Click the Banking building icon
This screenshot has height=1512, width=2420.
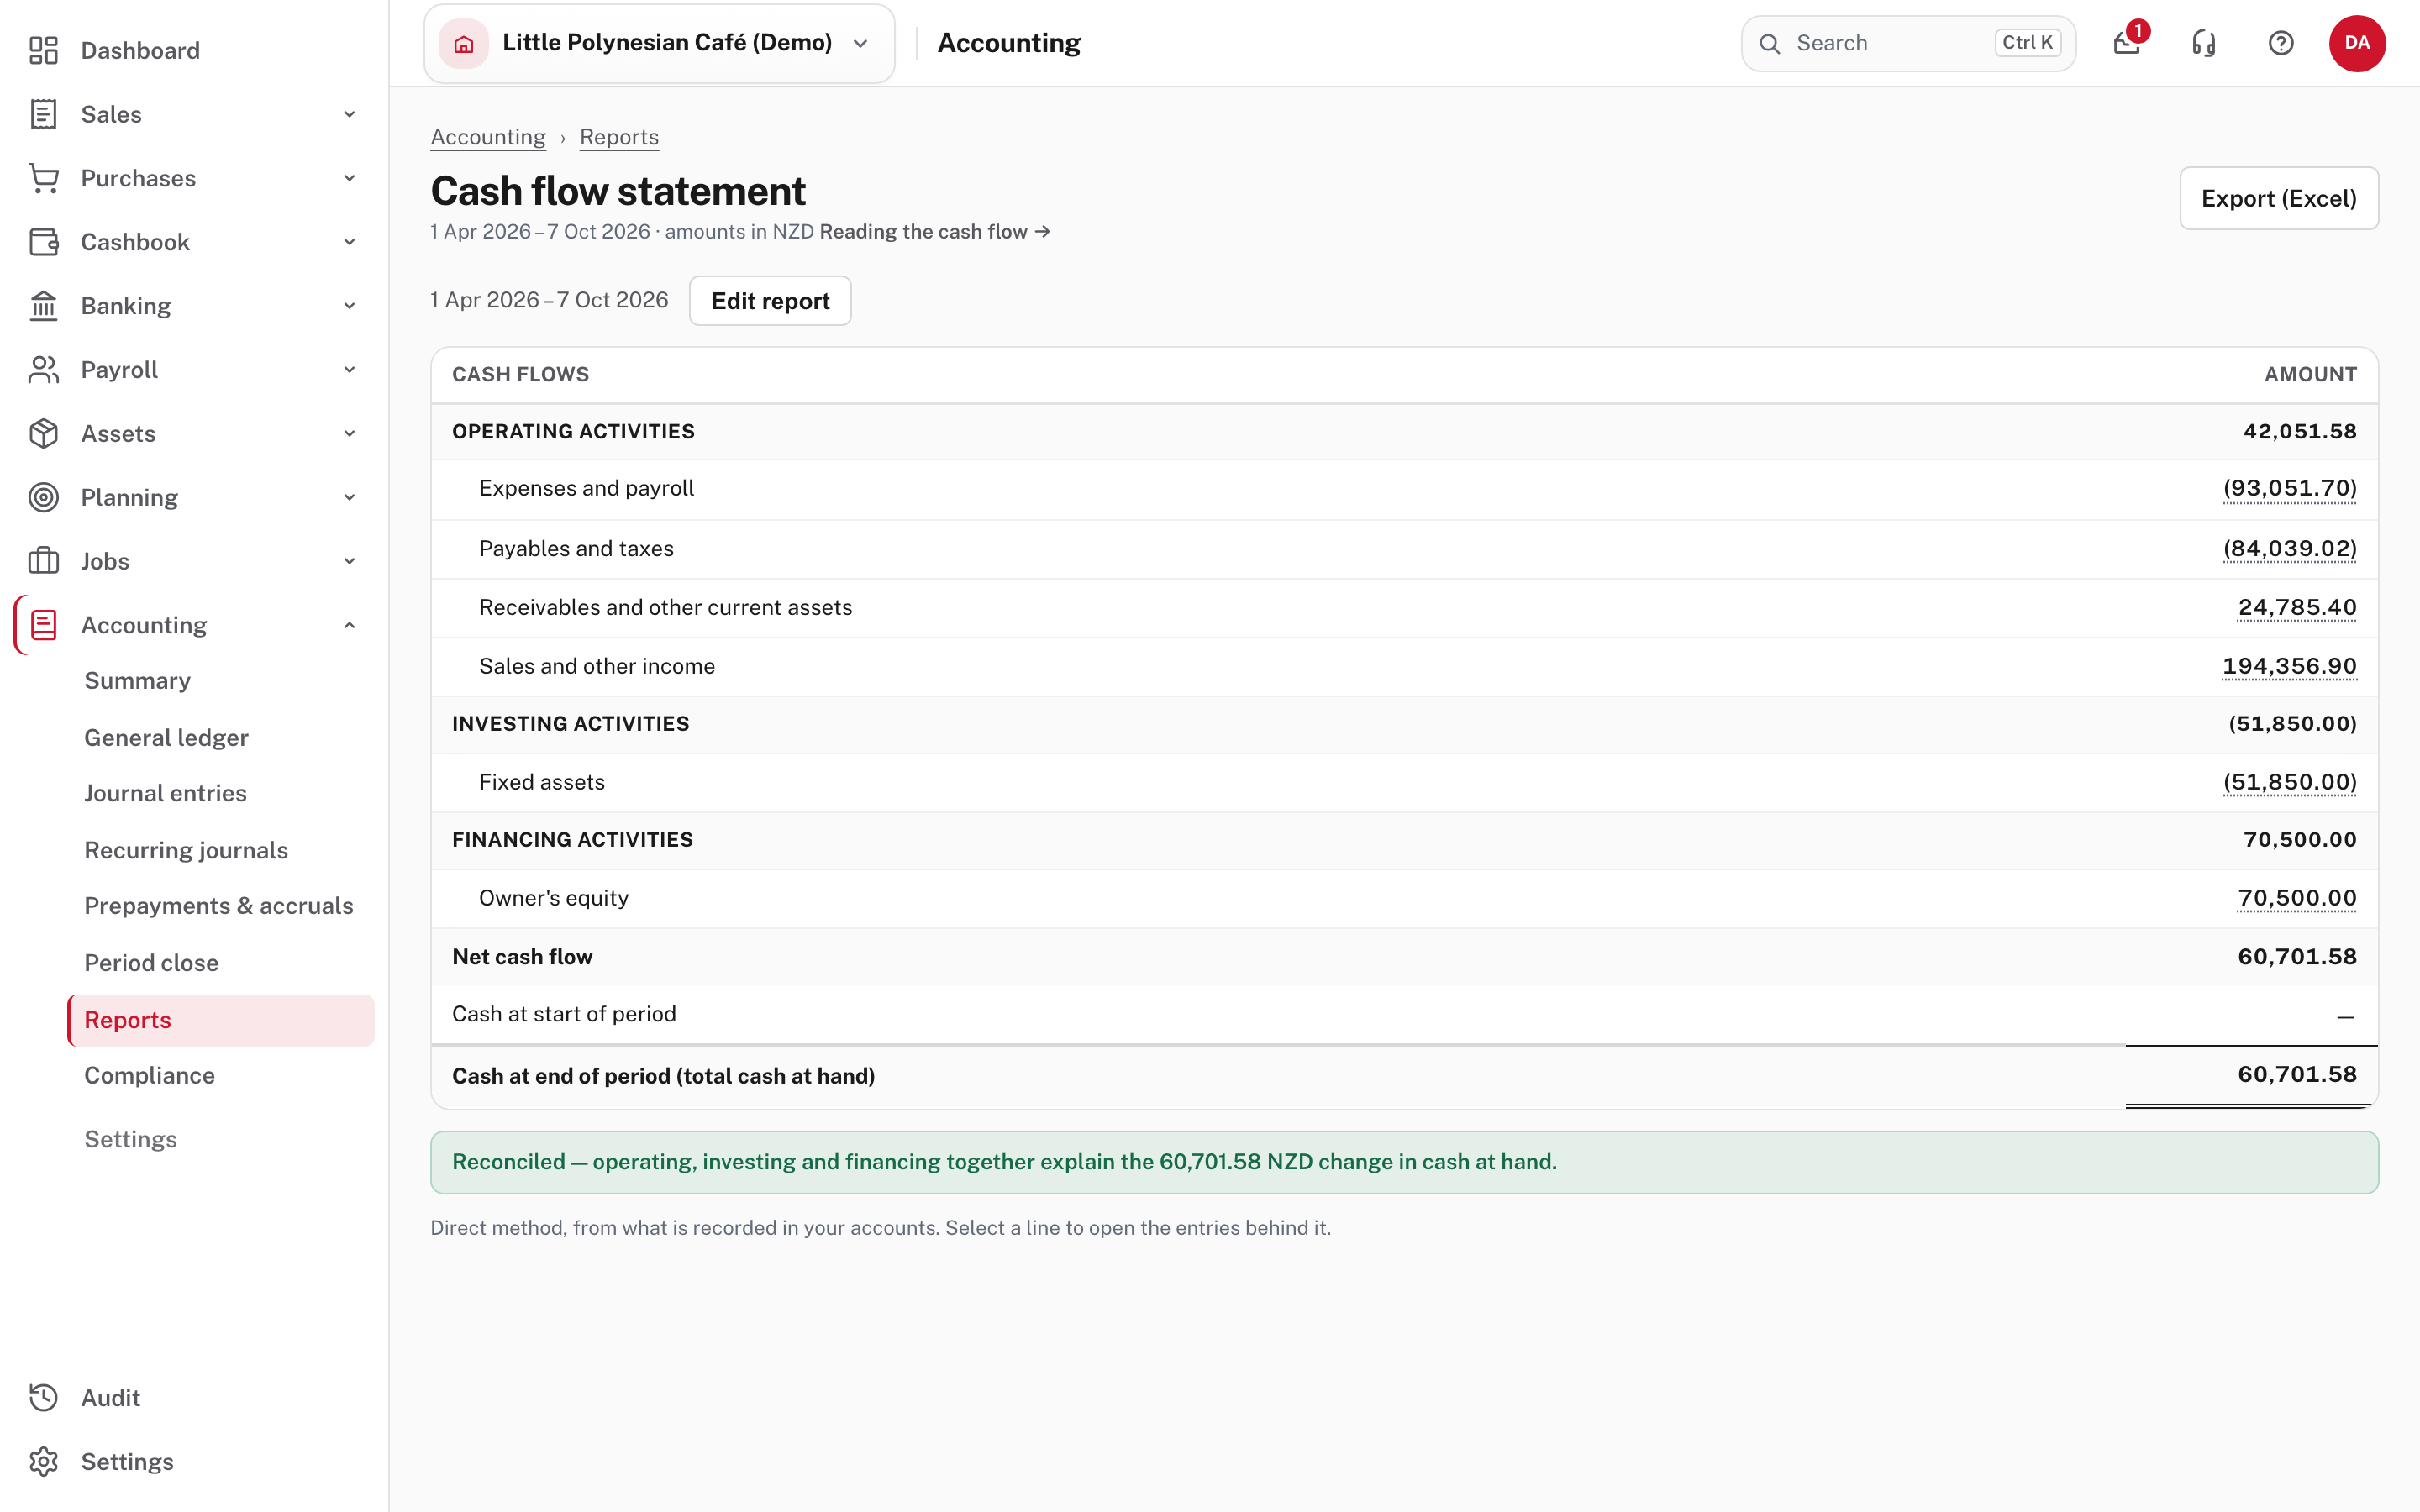(44, 306)
